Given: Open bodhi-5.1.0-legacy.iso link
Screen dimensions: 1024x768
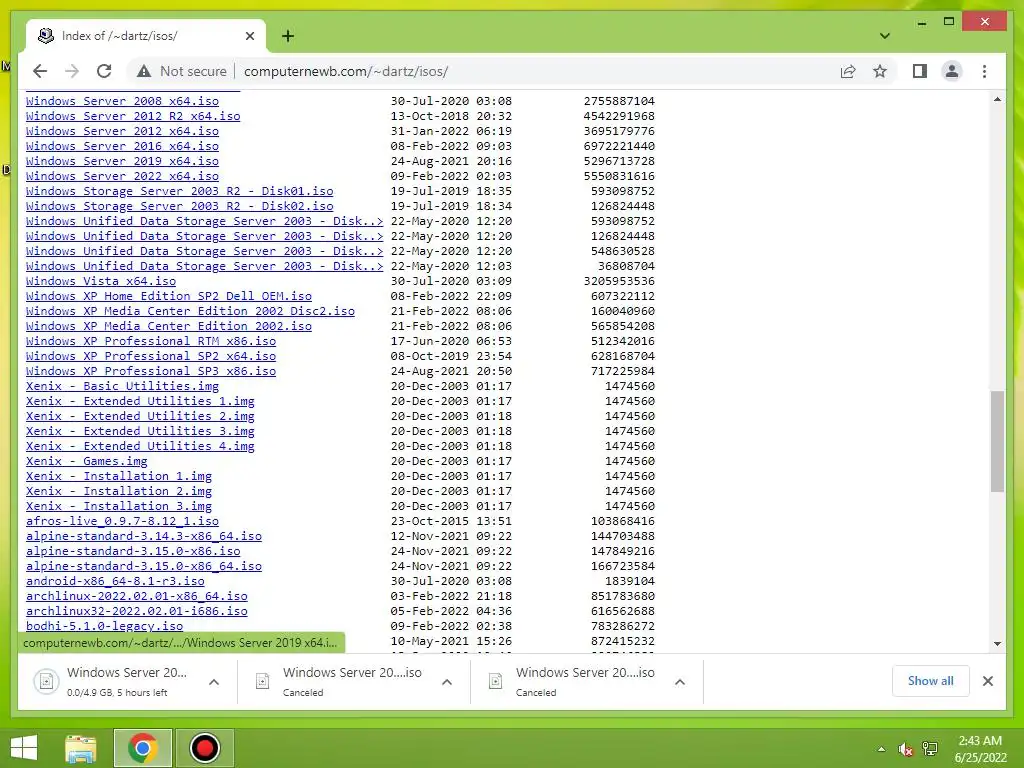Looking at the screenshot, I should (x=104, y=627).
